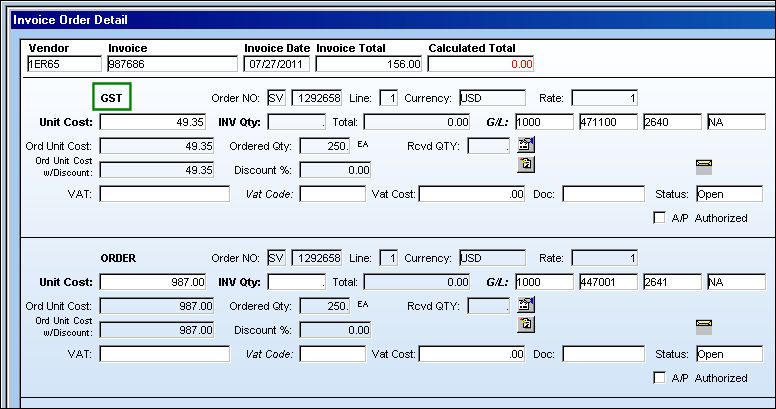776x409 pixels.
Task: Click the ORDER VAT field
Action: point(164,354)
